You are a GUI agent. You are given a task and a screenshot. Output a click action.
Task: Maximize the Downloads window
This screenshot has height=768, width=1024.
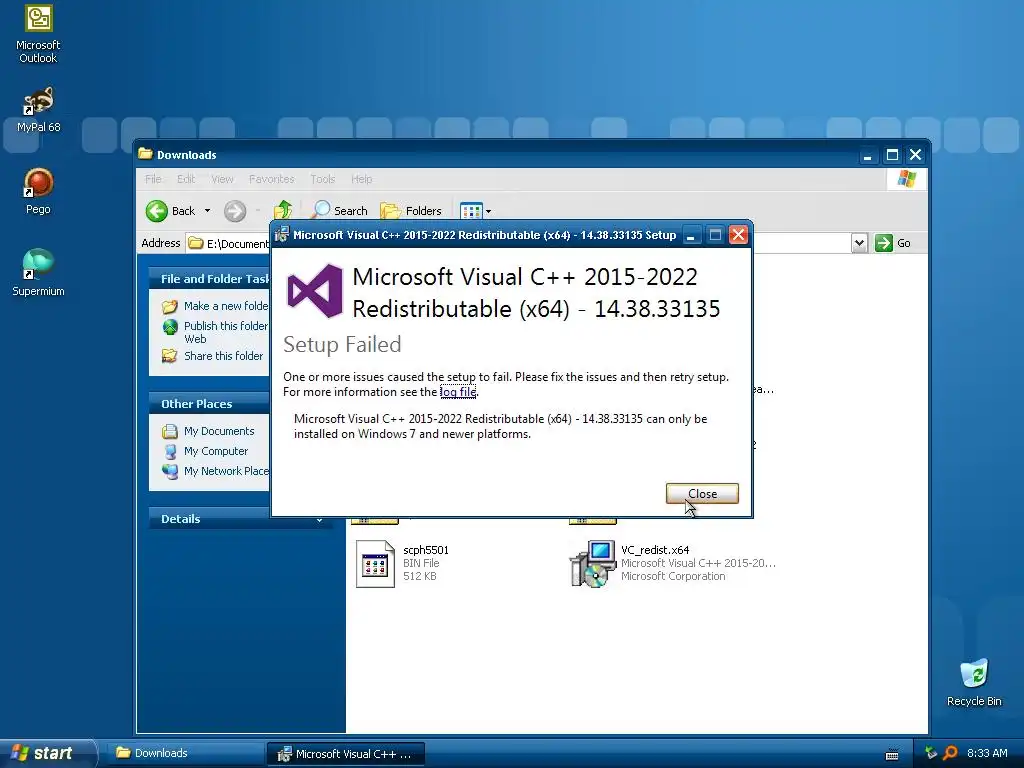[892, 155]
